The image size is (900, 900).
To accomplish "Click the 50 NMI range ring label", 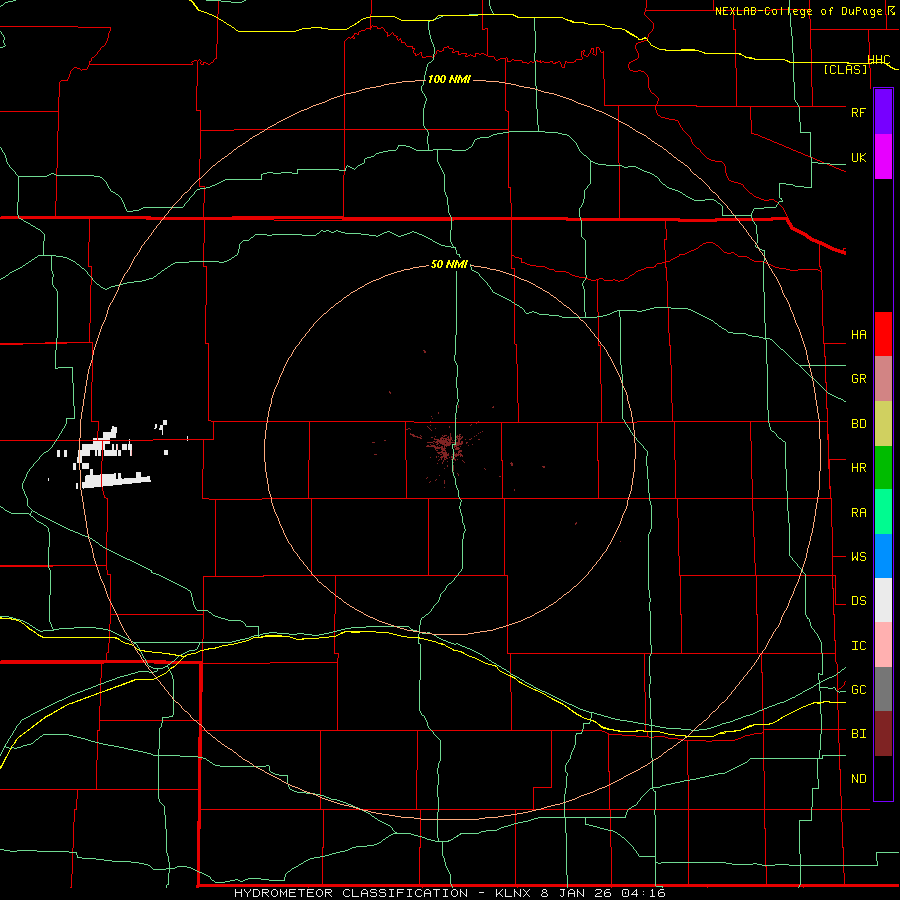I will coord(449,264).
